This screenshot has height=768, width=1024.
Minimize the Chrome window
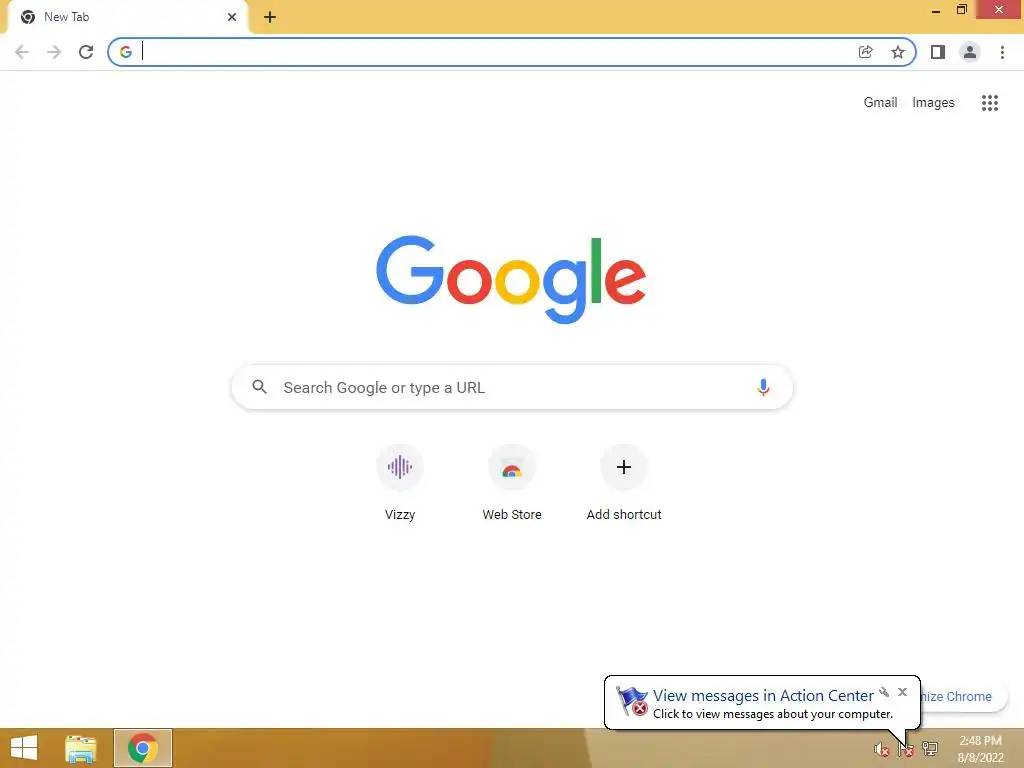click(936, 10)
